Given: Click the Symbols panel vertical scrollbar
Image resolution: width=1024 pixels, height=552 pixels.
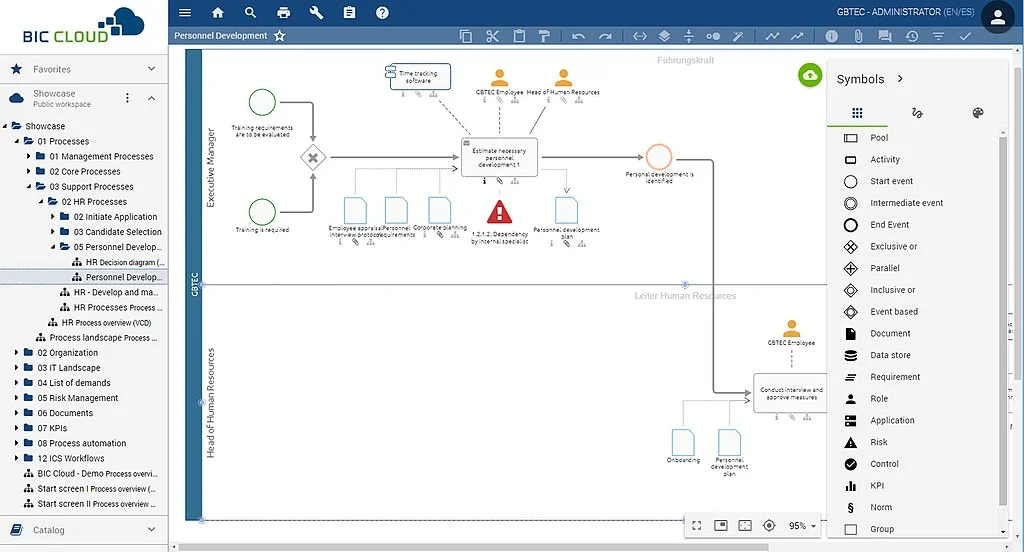Looking at the screenshot, I should coord(1003,320).
